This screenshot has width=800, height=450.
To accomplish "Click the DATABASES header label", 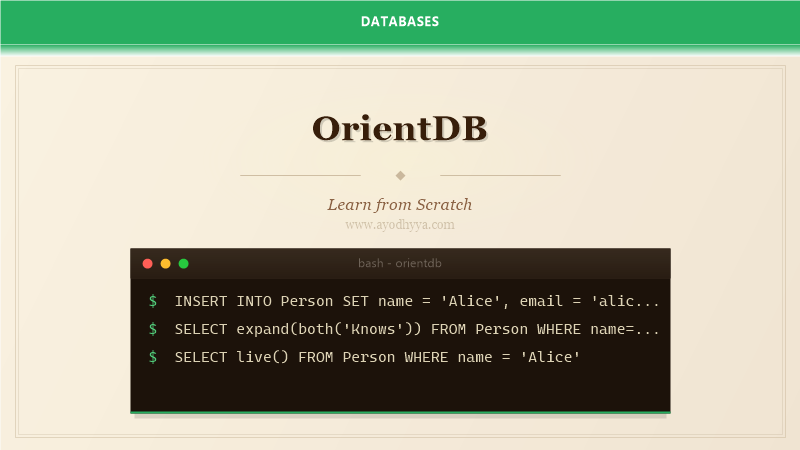I will (x=400, y=21).
